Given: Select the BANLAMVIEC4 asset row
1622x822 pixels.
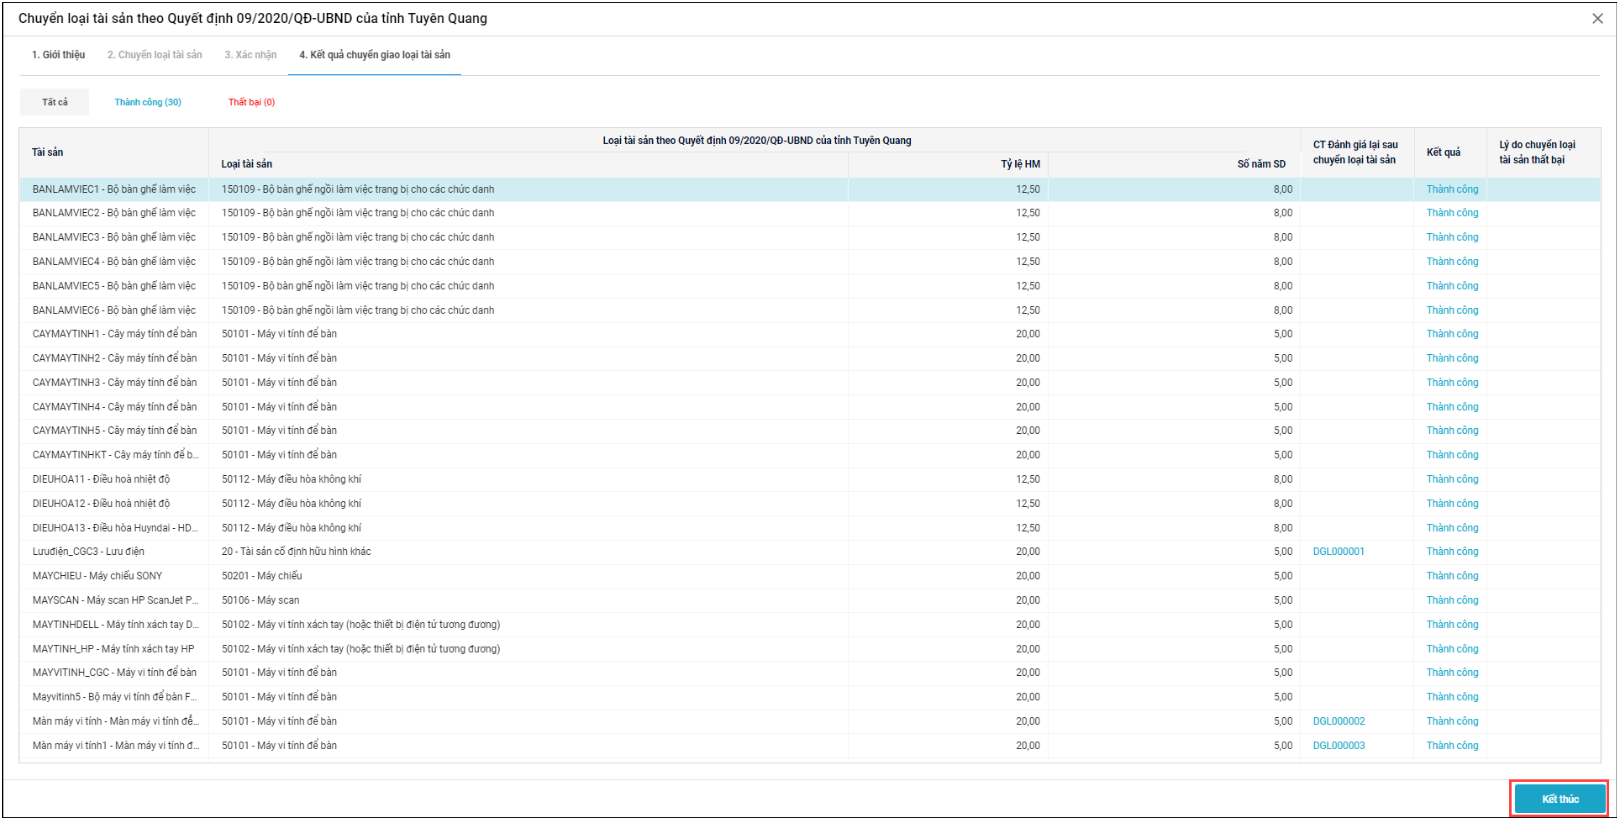Looking at the screenshot, I should click(810, 262).
